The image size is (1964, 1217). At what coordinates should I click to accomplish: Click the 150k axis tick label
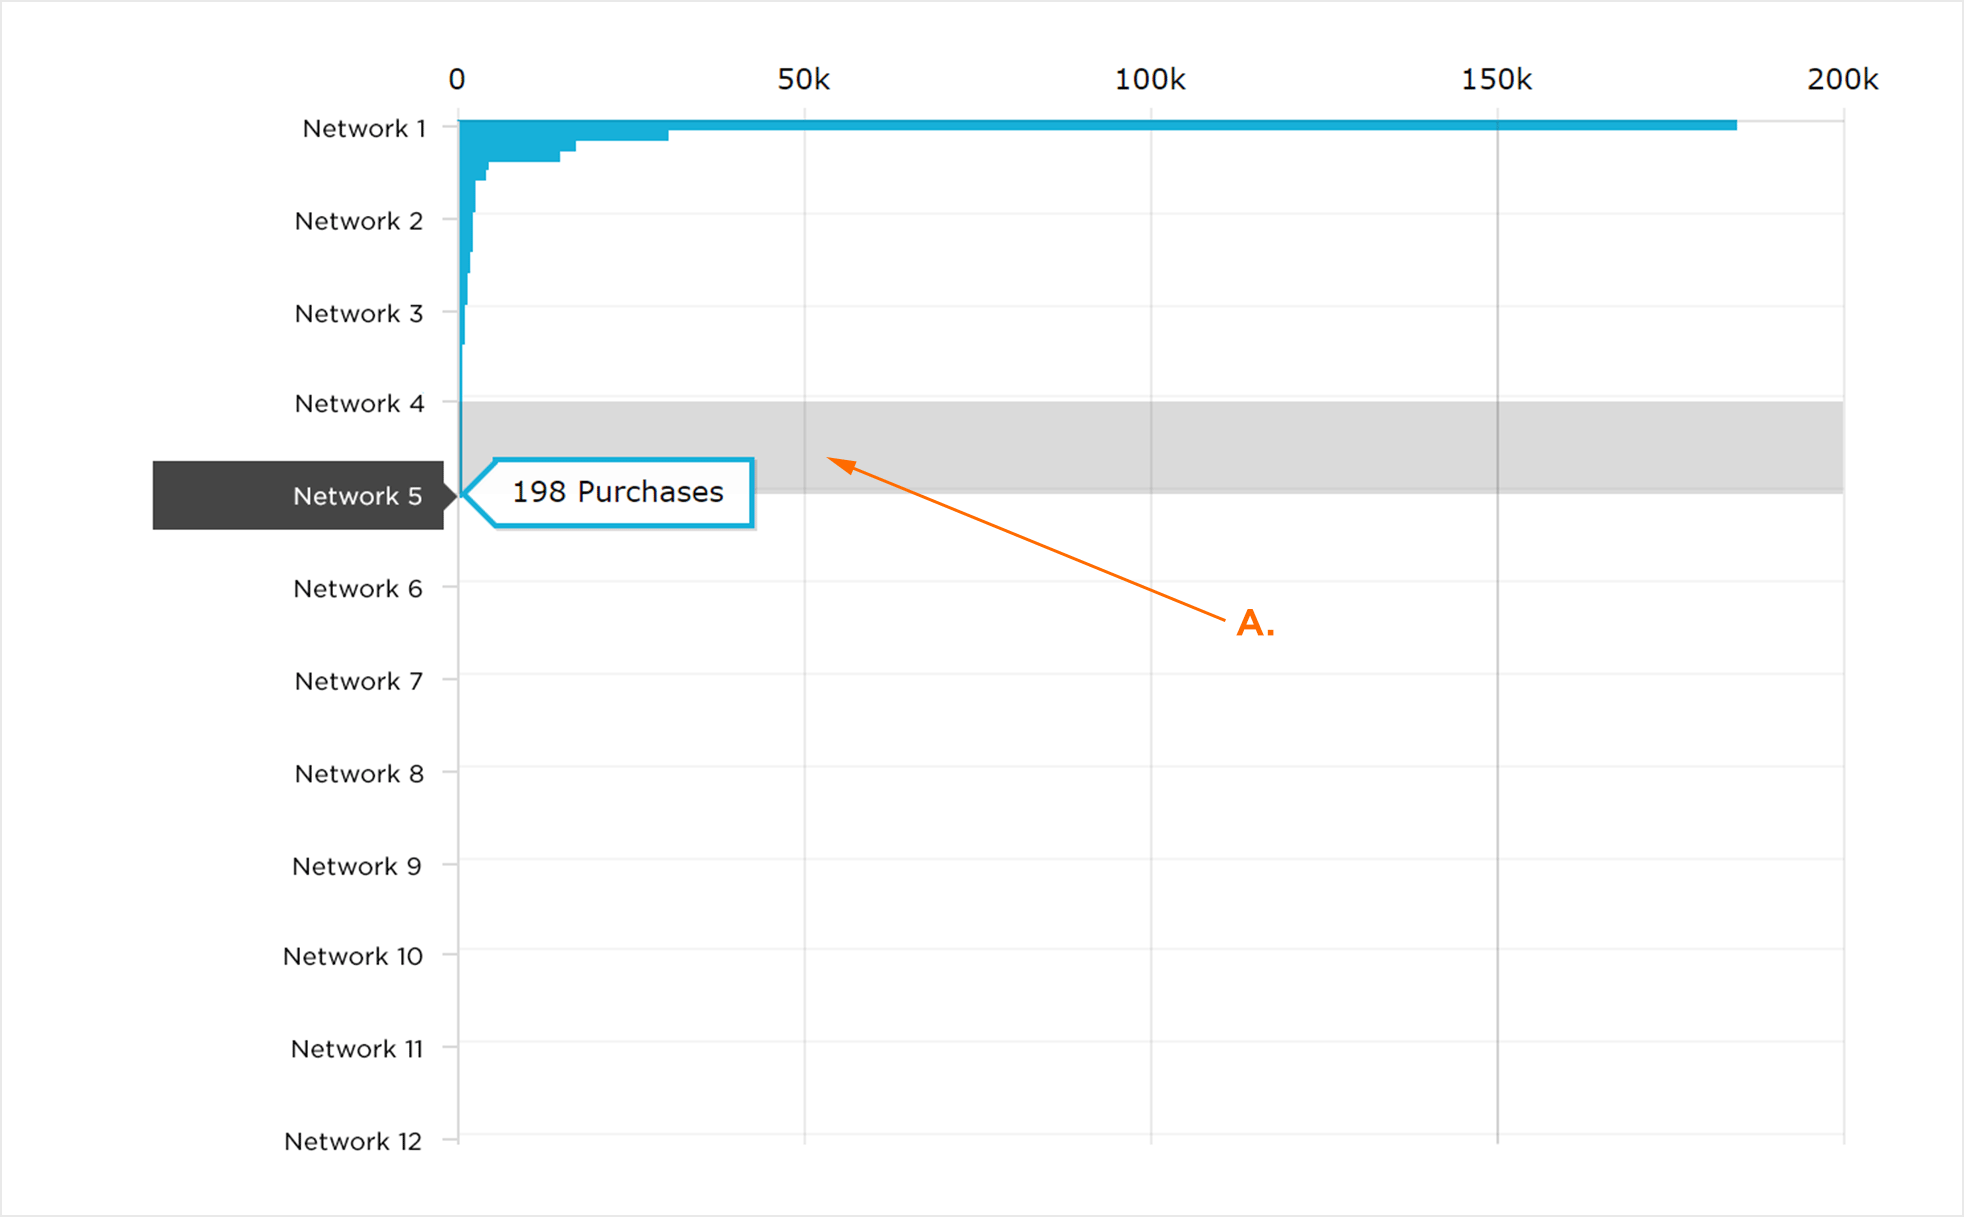point(1497,80)
